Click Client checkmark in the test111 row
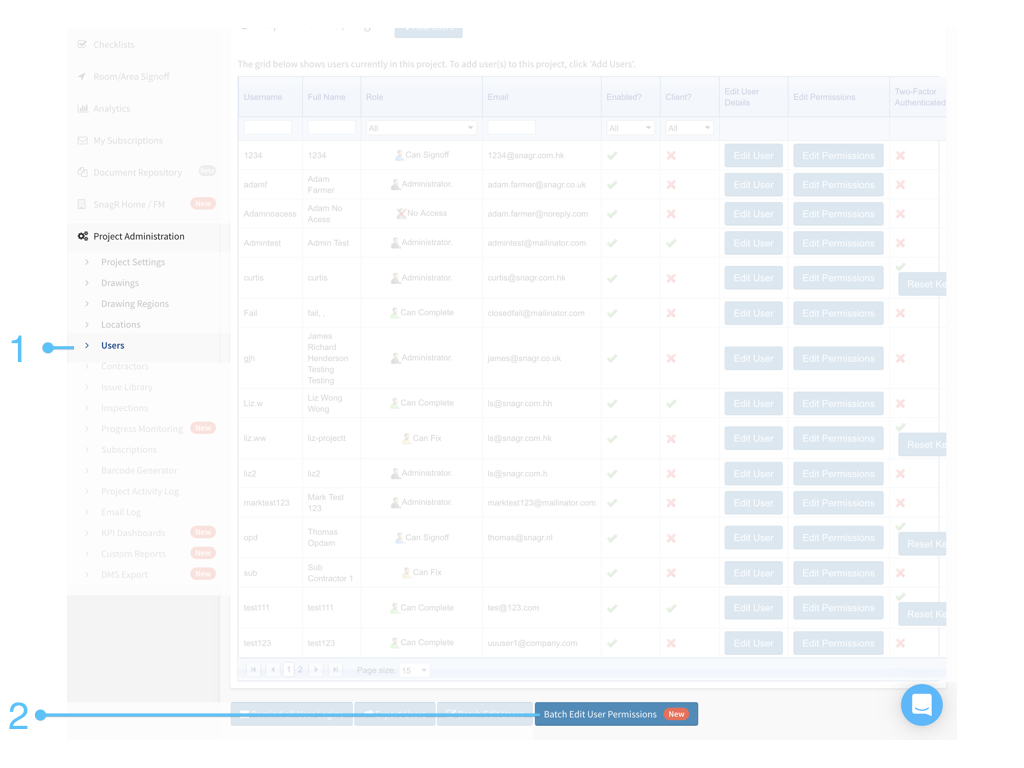 point(671,608)
